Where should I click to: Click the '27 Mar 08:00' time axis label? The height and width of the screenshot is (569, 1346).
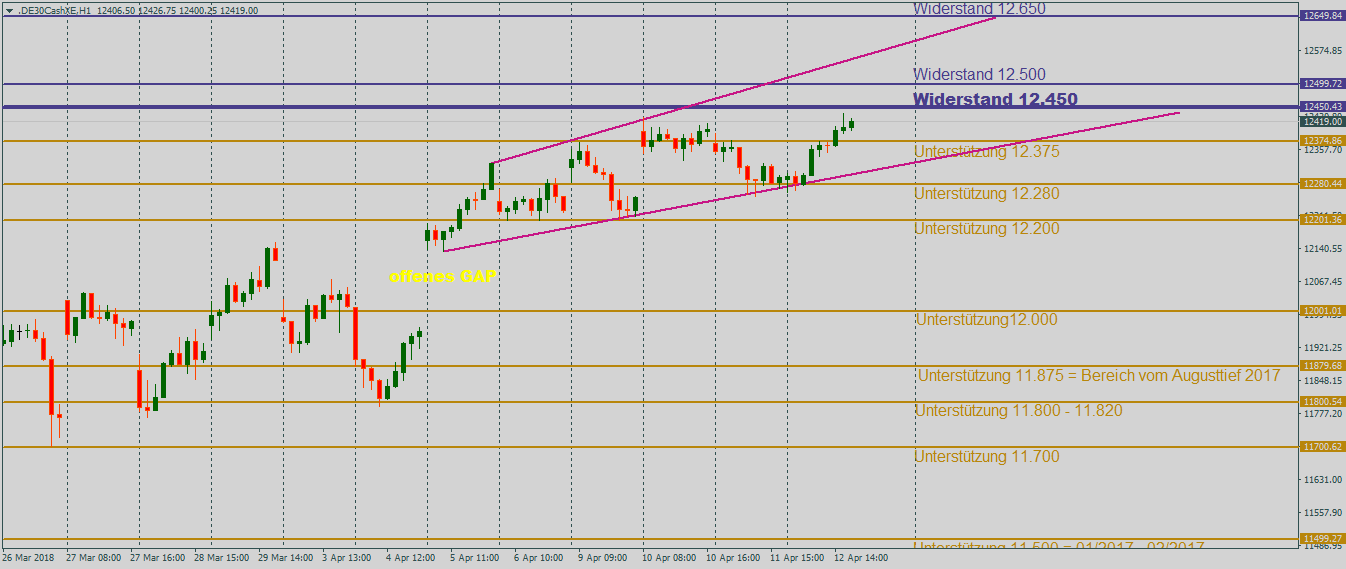95,557
